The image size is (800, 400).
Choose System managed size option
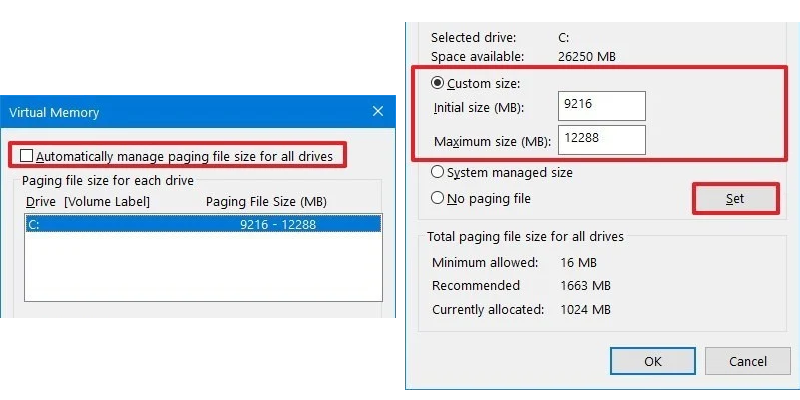[x=437, y=172]
